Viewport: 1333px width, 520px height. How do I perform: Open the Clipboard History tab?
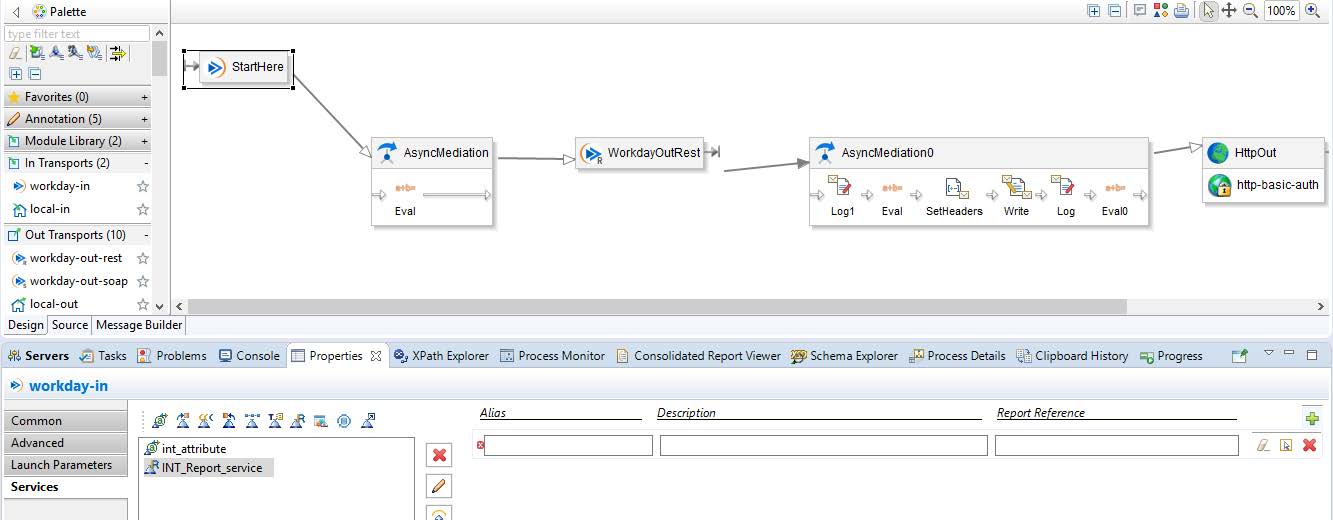[1072, 356]
